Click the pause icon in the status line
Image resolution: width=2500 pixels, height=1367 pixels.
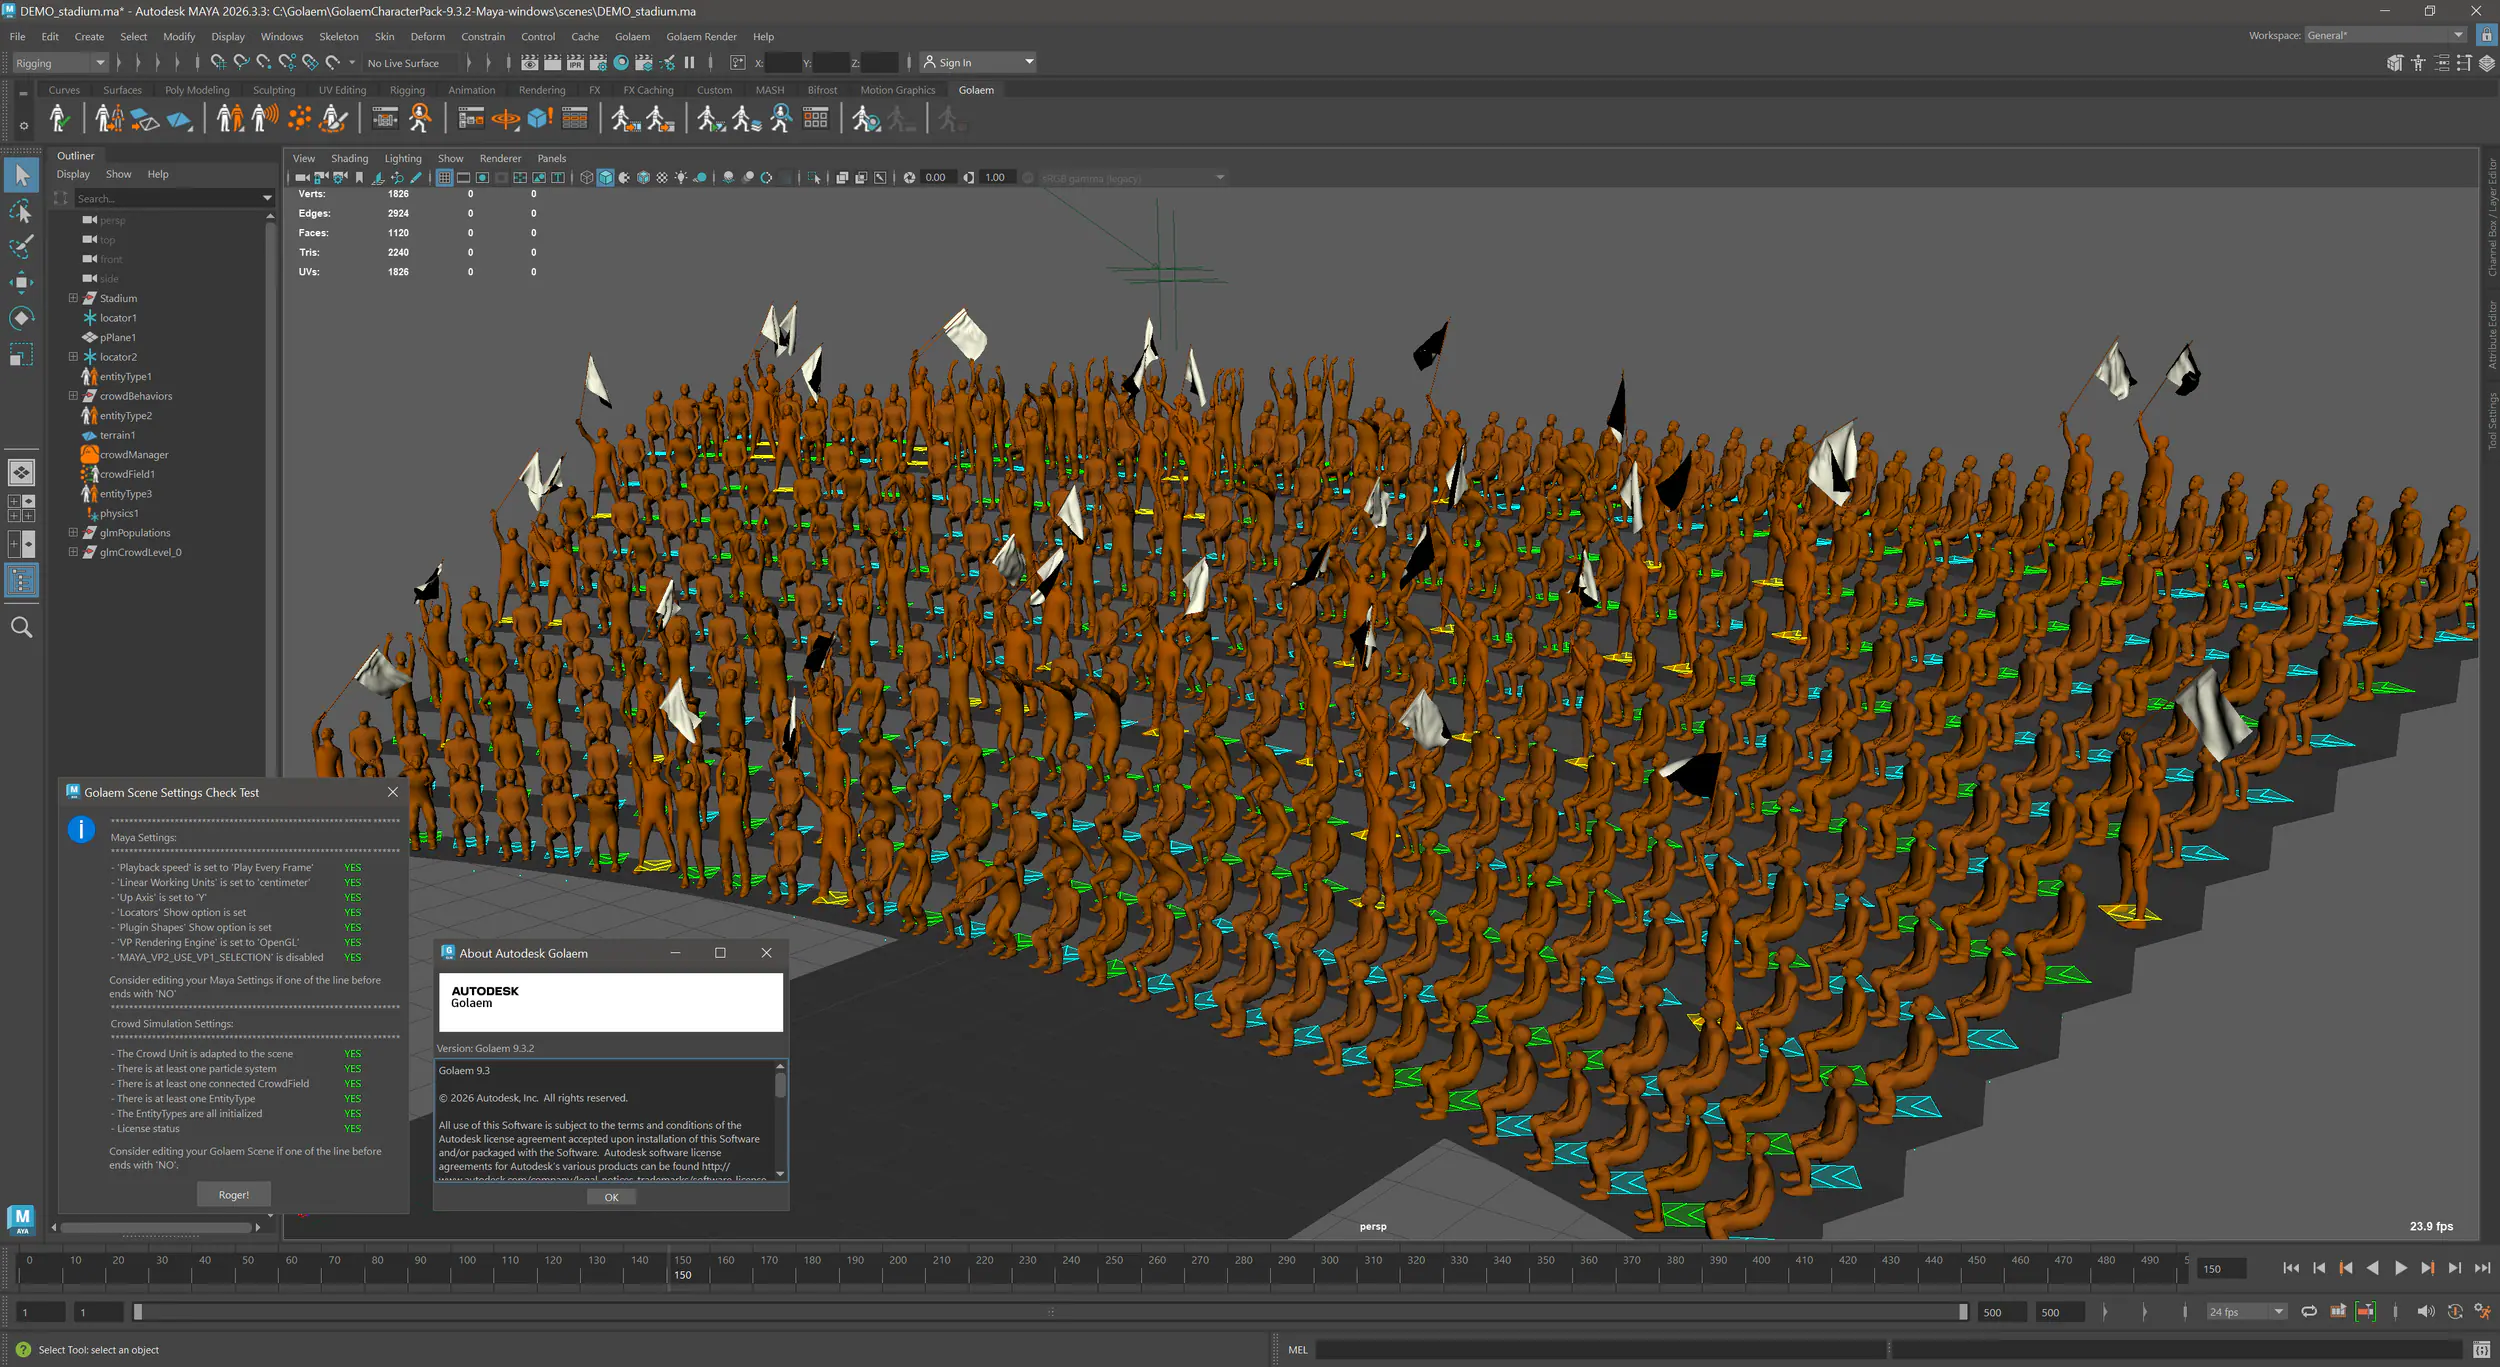(689, 63)
